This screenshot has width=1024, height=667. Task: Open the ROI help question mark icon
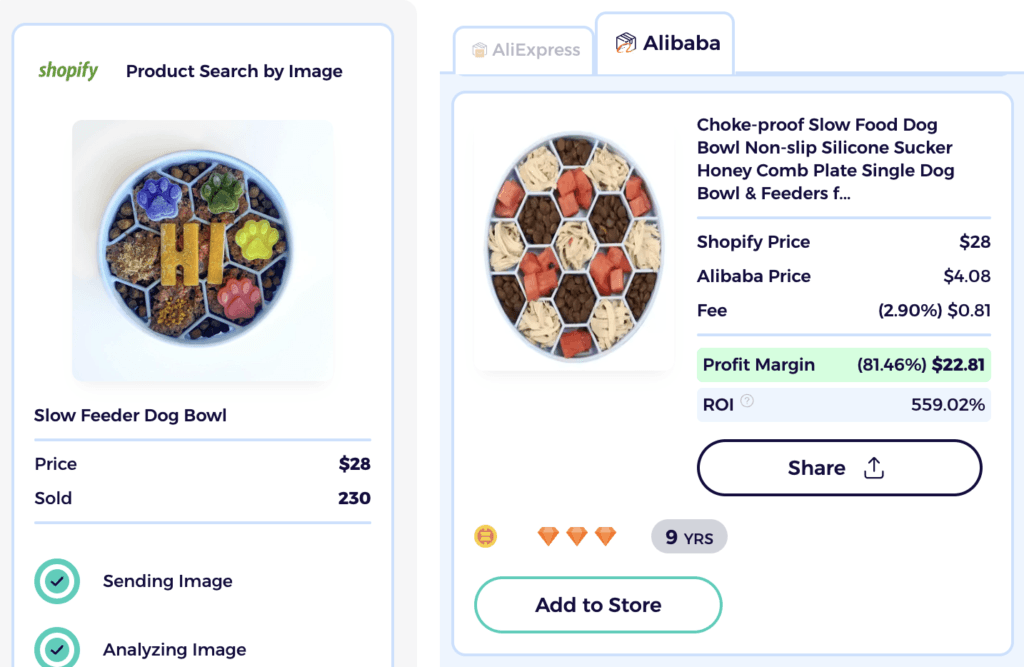pyautogui.click(x=747, y=401)
